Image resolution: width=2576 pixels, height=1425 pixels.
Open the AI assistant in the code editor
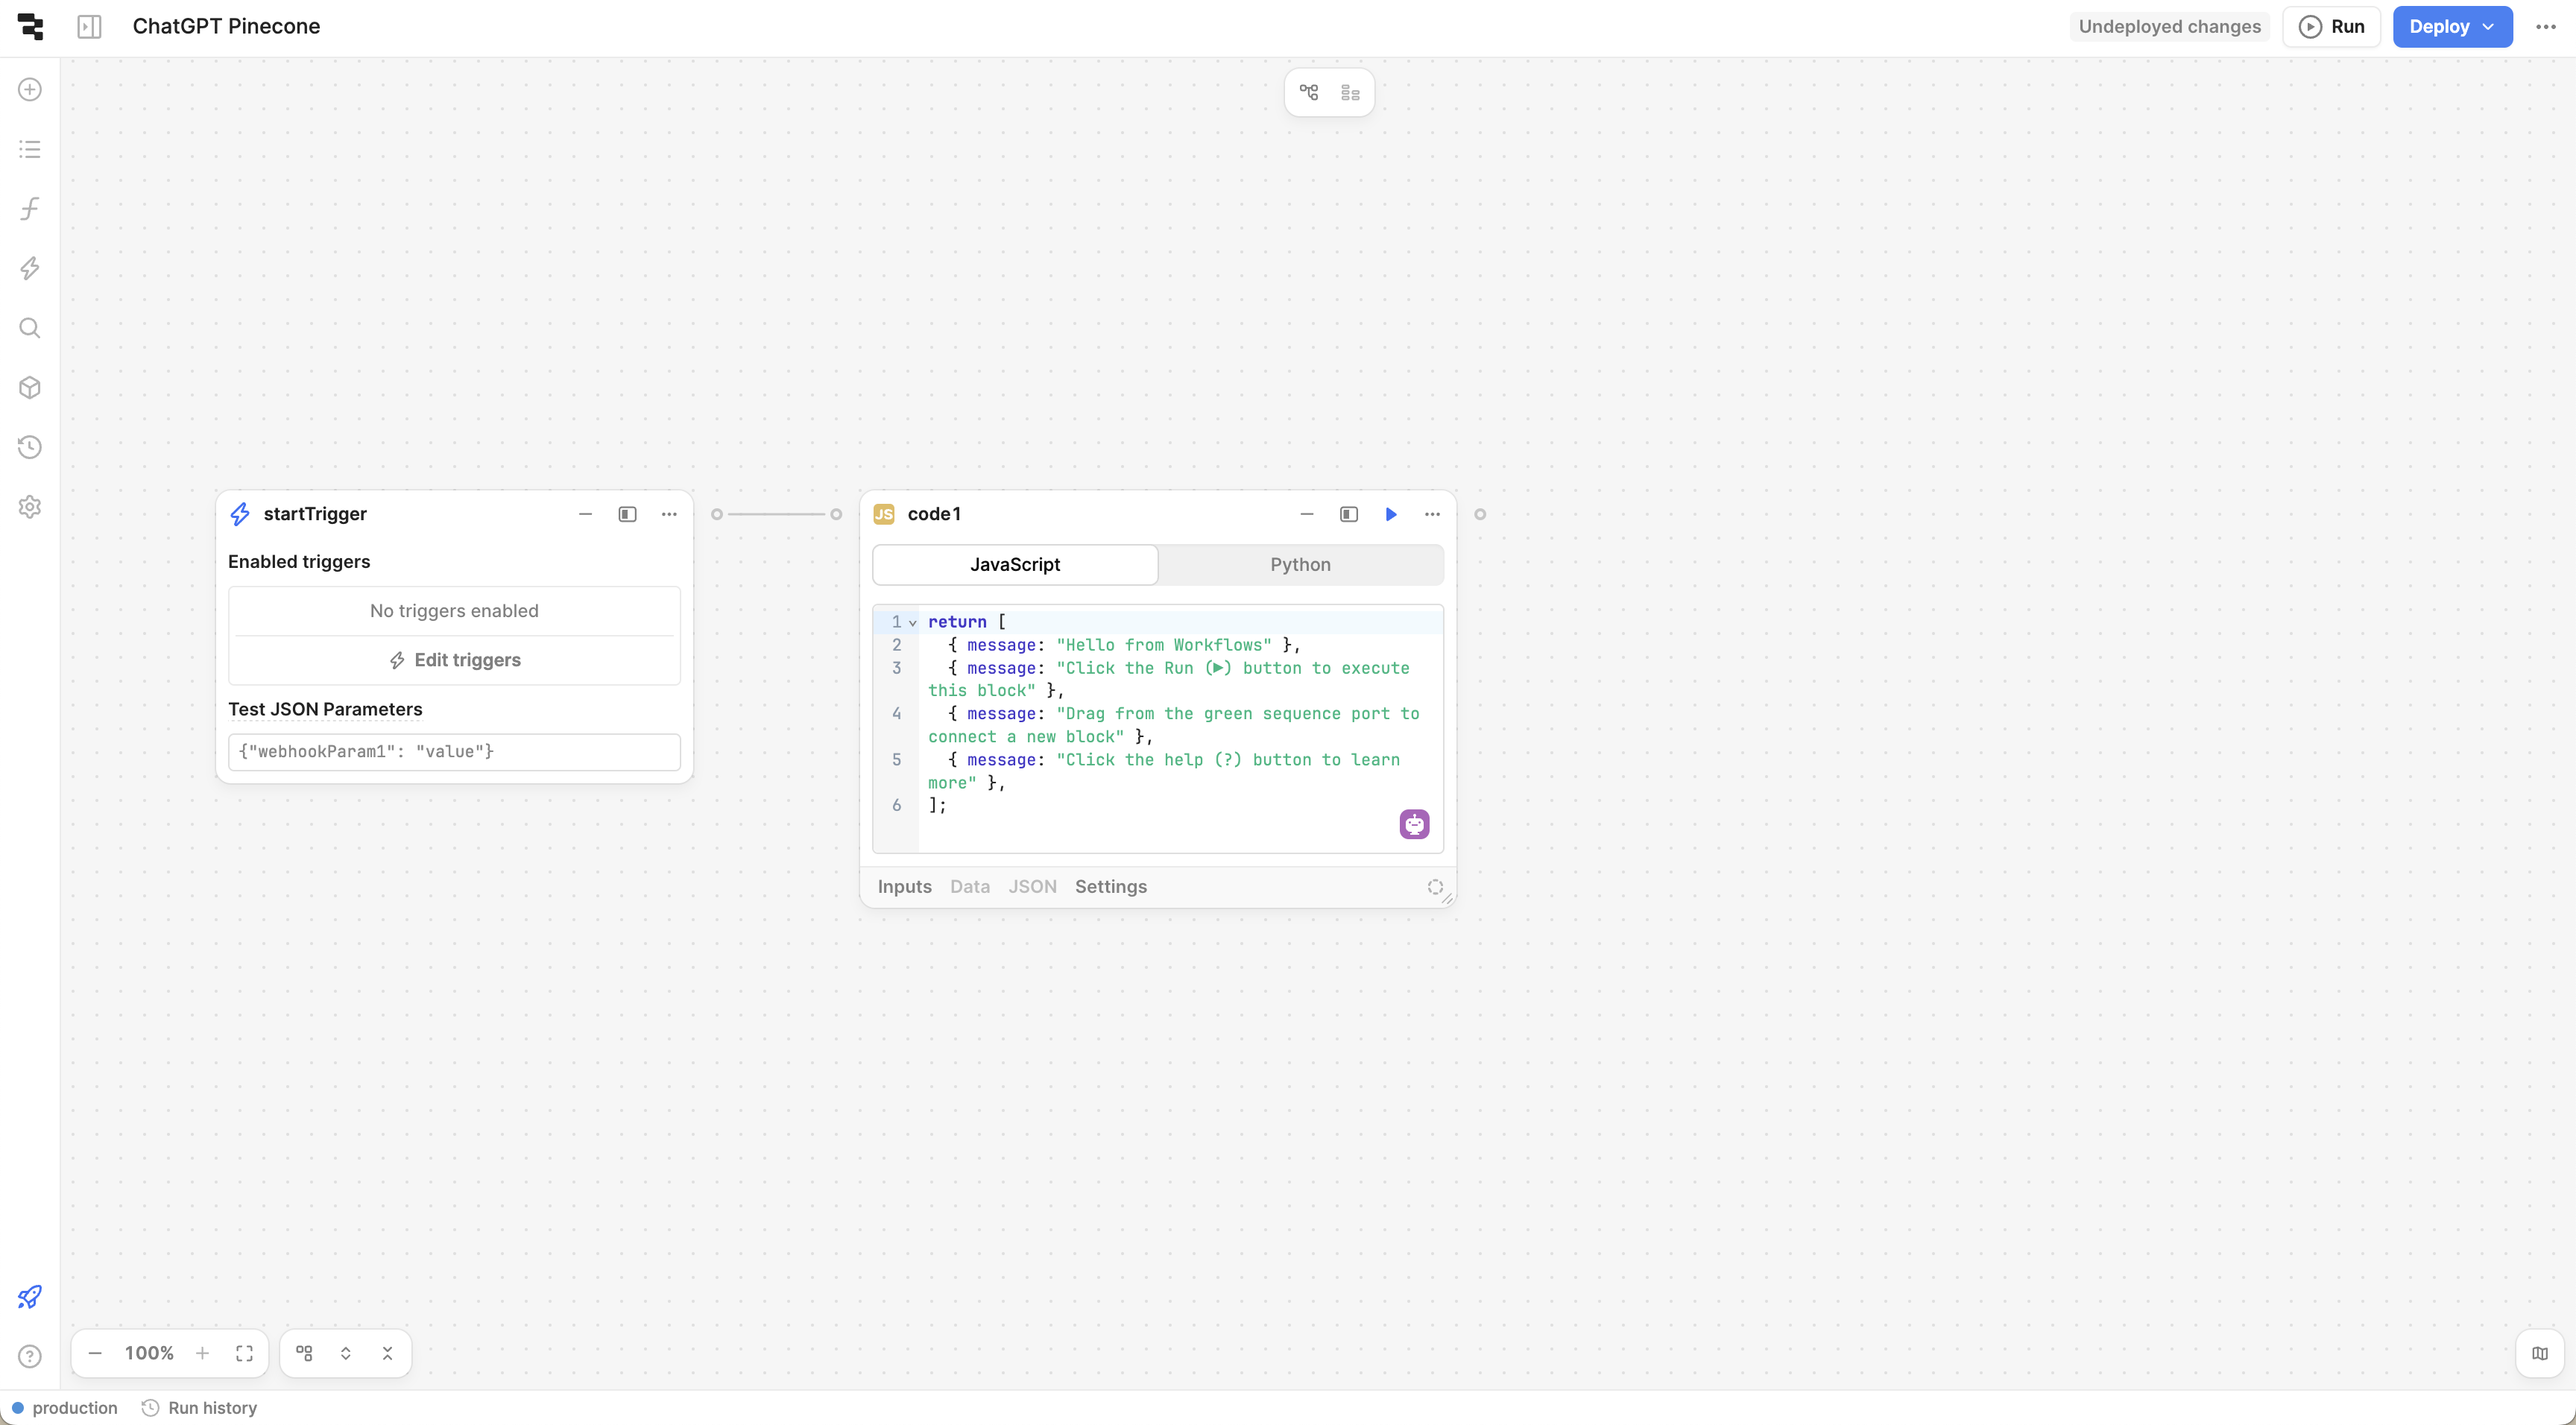(1414, 823)
